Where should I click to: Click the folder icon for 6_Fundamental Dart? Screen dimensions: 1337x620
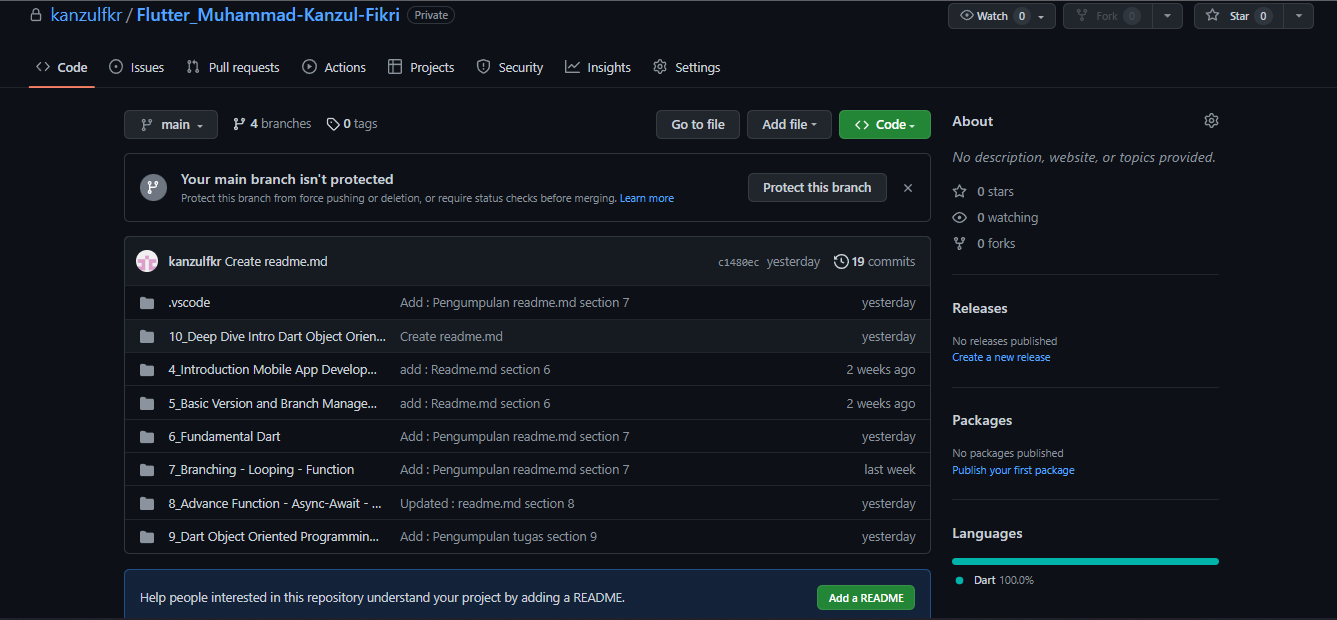pyautogui.click(x=146, y=436)
